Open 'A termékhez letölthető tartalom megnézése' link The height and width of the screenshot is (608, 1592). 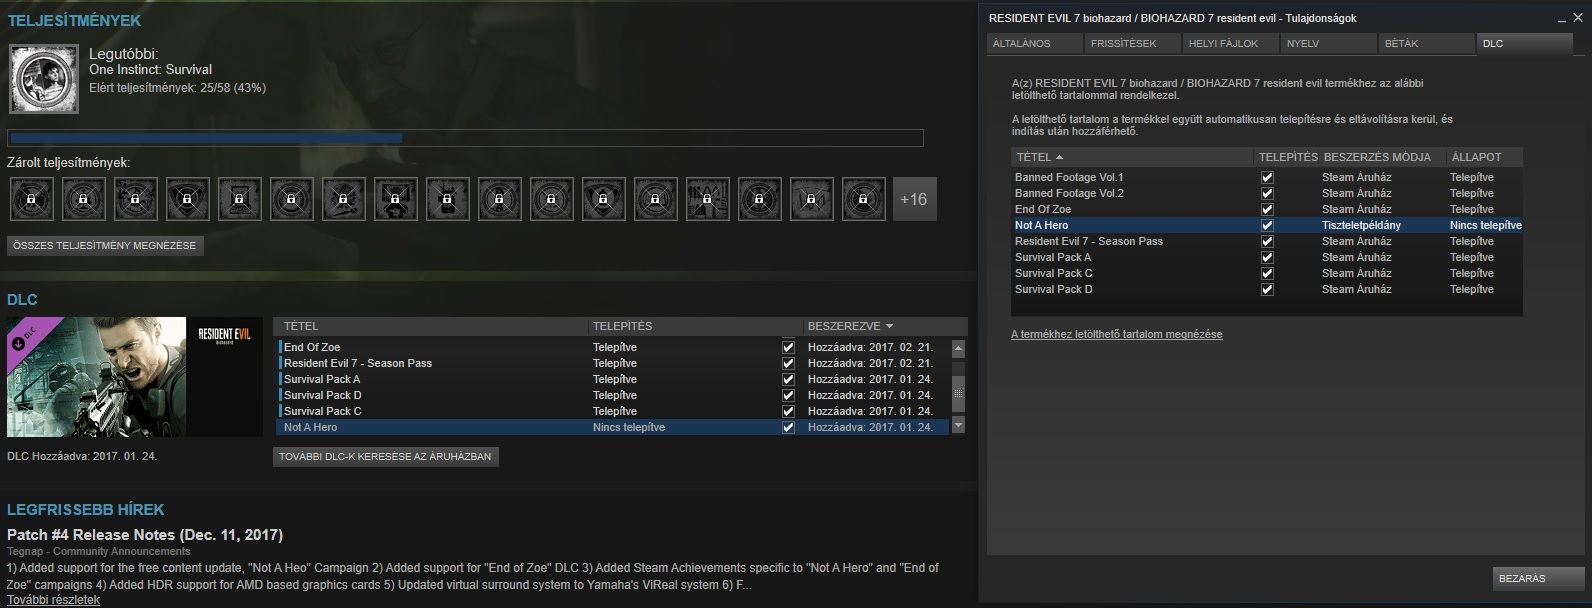(1116, 334)
